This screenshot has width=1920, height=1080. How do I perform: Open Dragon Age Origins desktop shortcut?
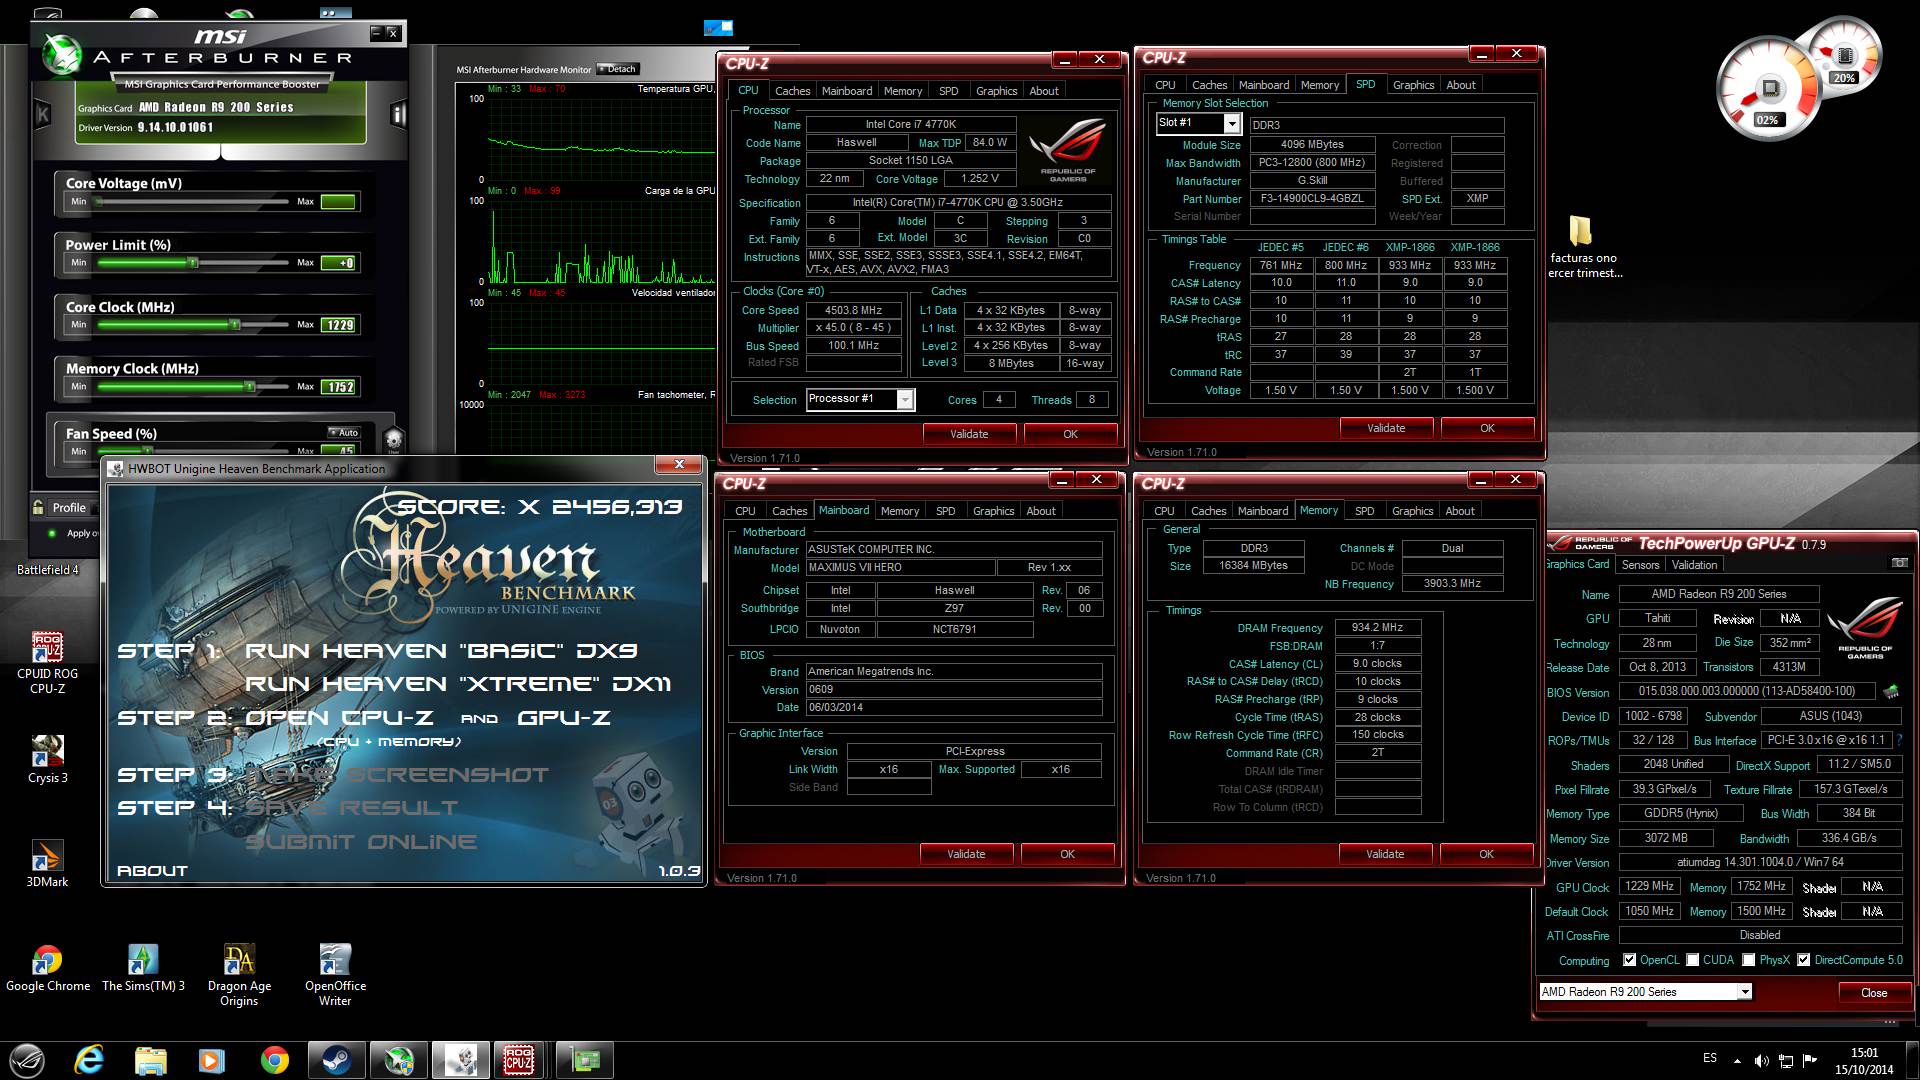239,976
